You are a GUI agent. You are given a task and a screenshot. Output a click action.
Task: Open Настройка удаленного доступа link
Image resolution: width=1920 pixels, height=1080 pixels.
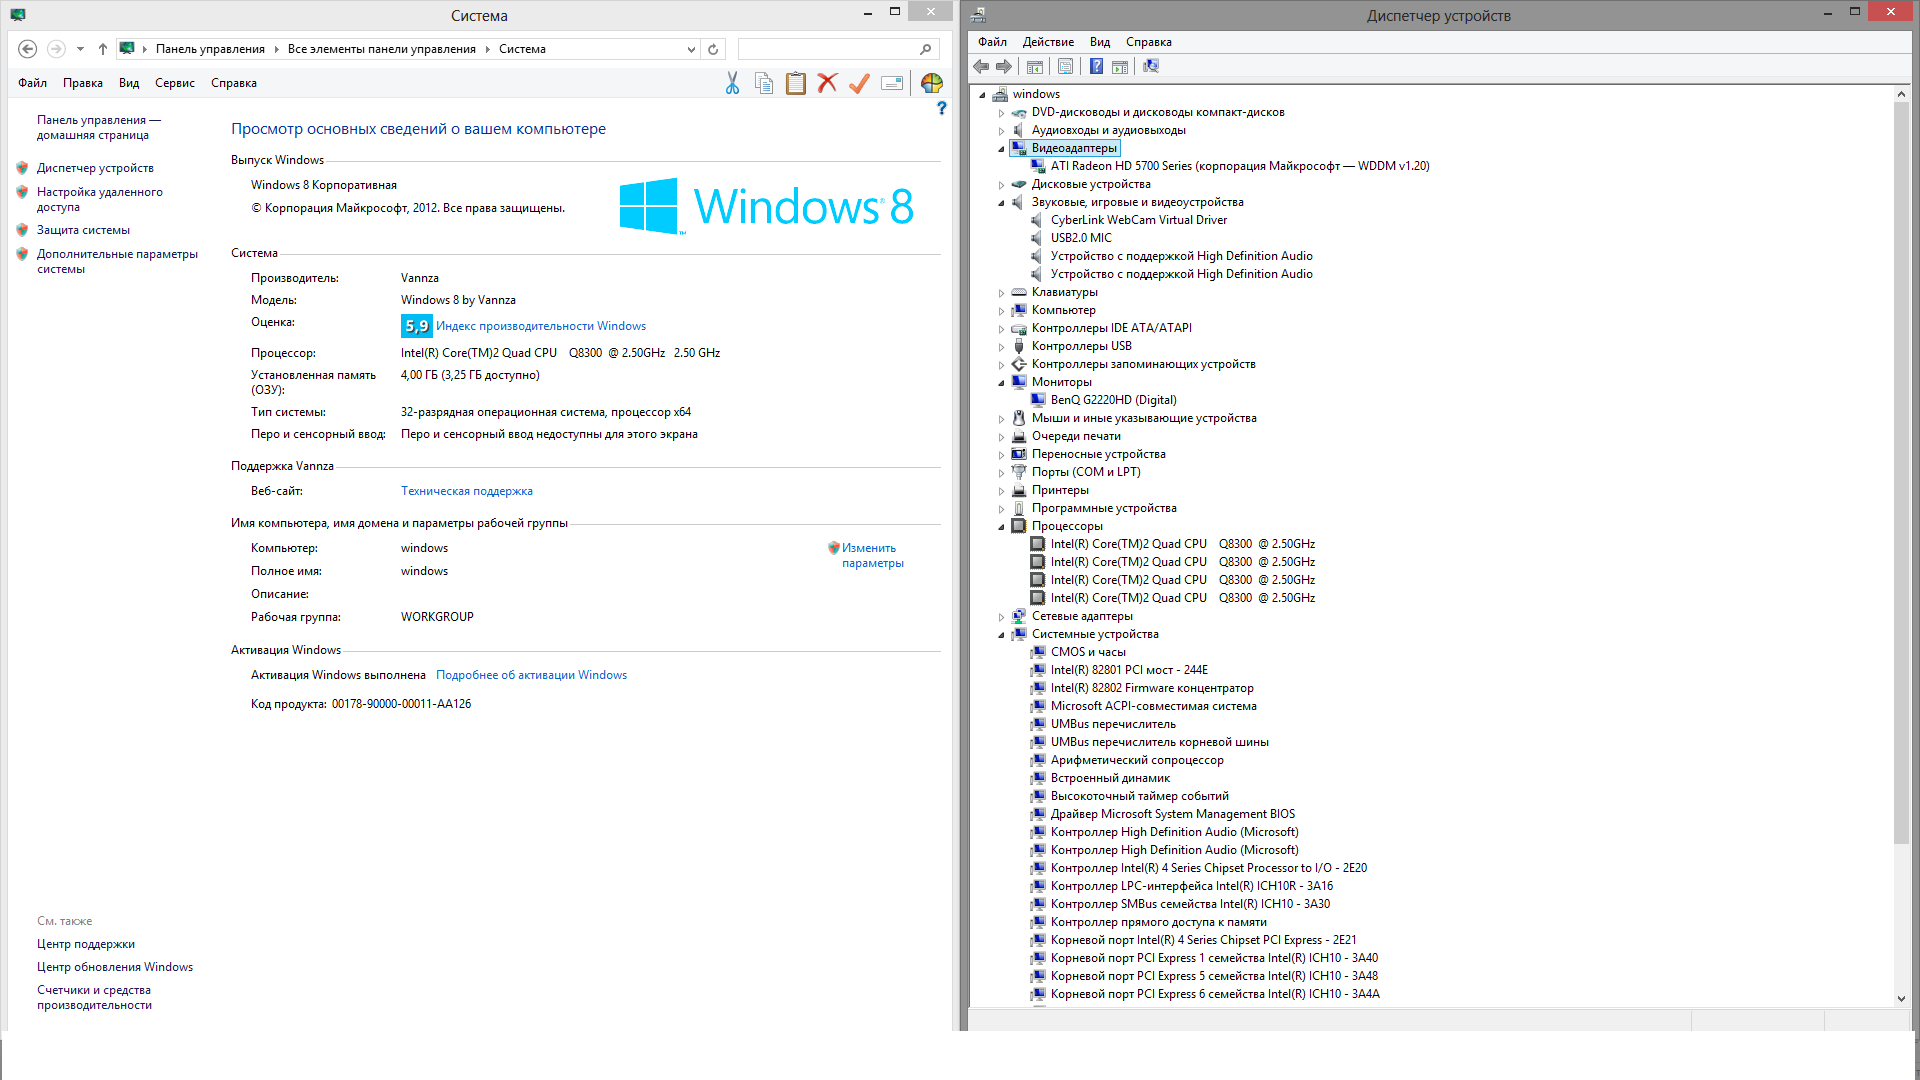100,199
